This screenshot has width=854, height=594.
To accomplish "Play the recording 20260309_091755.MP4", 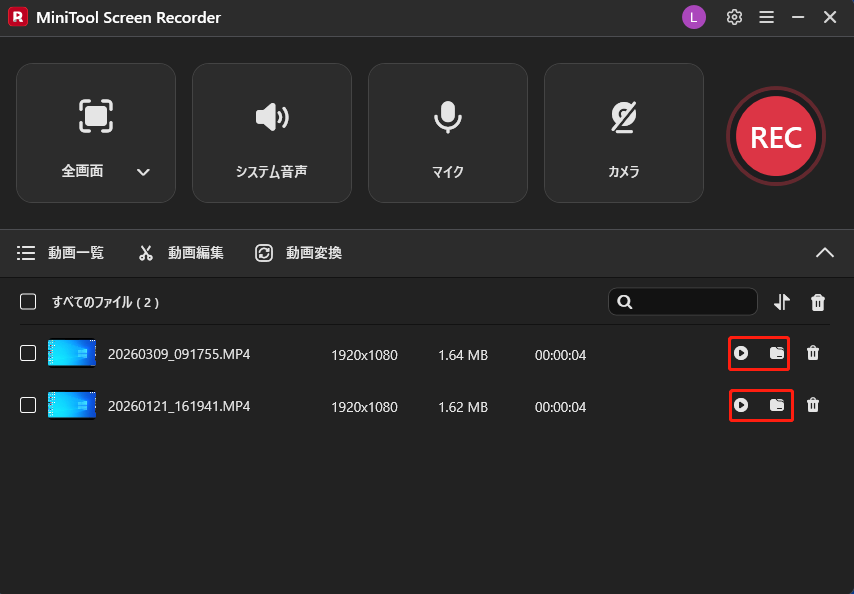I will (742, 353).
